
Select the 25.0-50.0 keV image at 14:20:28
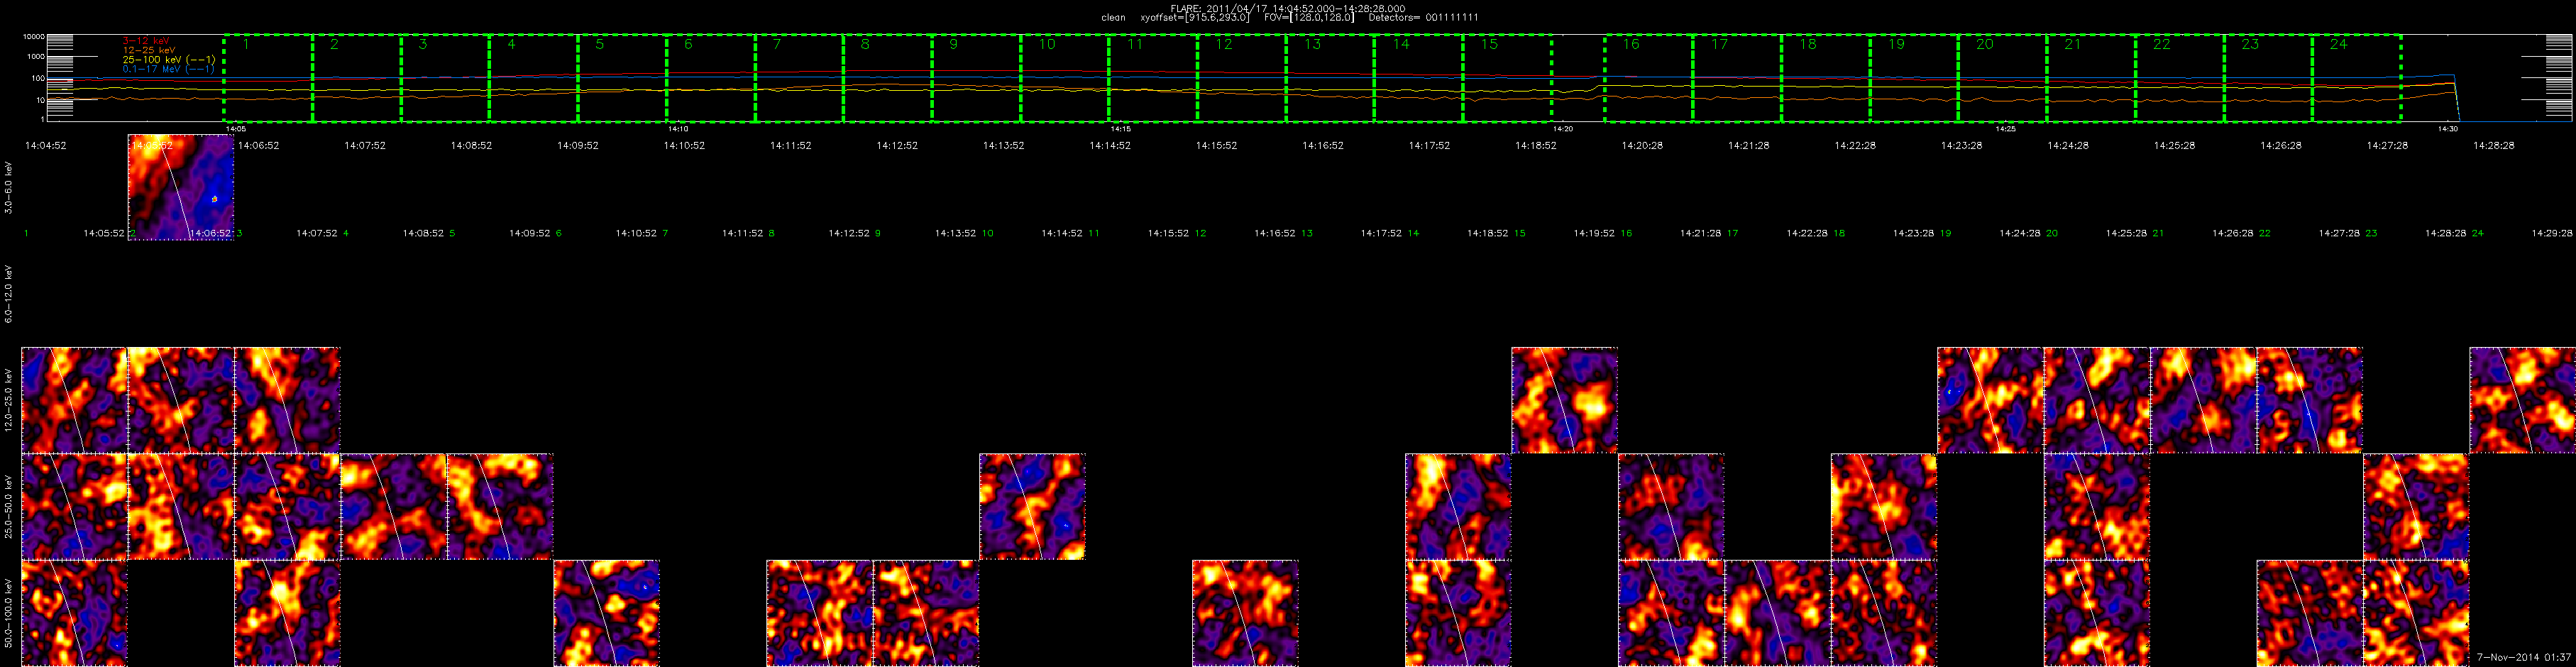(x=1671, y=507)
